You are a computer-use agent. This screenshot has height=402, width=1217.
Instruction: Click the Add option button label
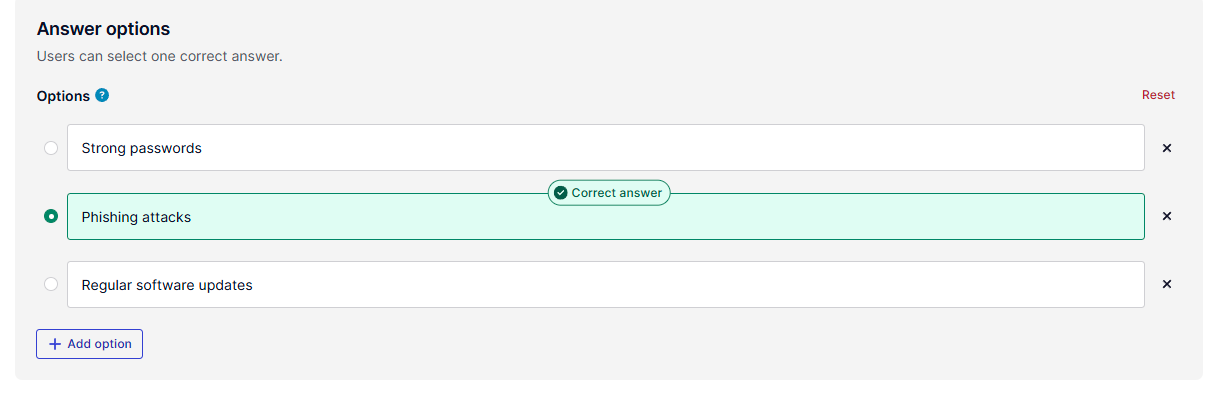[x=99, y=344]
